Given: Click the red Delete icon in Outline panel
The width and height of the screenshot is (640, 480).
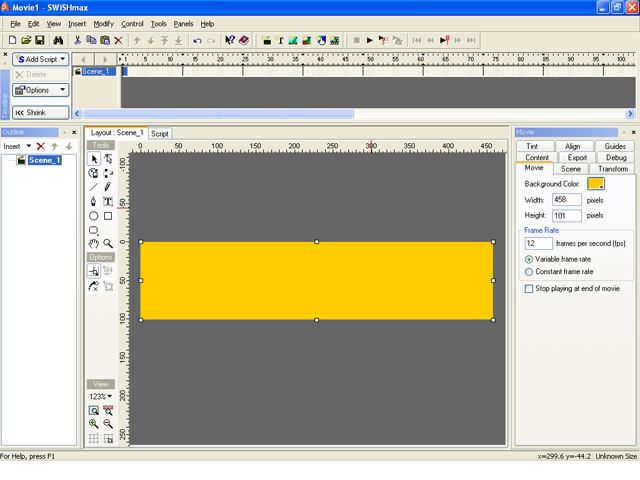Looking at the screenshot, I should [x=41, y=146].
